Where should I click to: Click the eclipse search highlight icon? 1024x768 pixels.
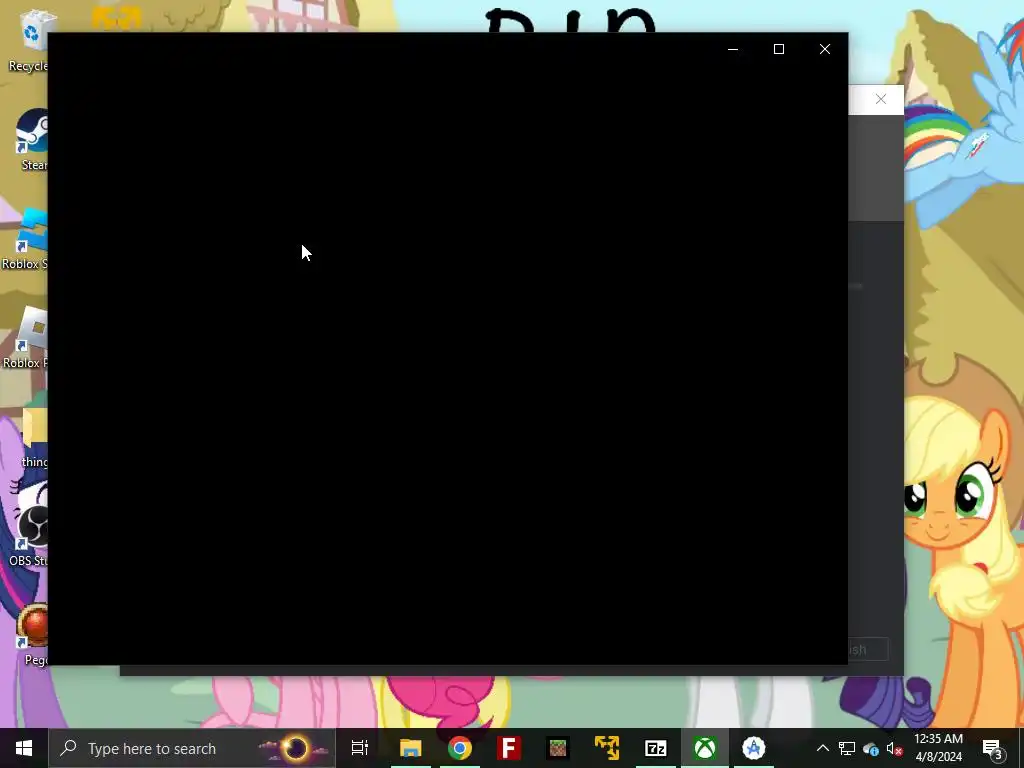point(295,748)
